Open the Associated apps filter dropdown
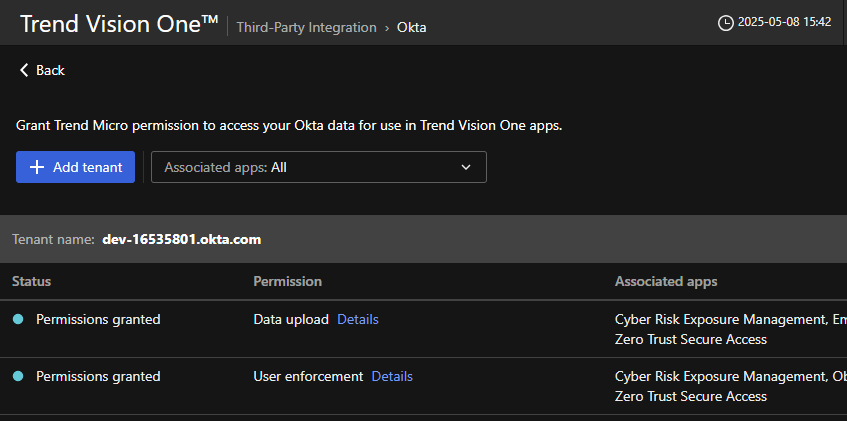Image resolution: width=847 pixels, height=421 pixels. [x=318, y=167]
